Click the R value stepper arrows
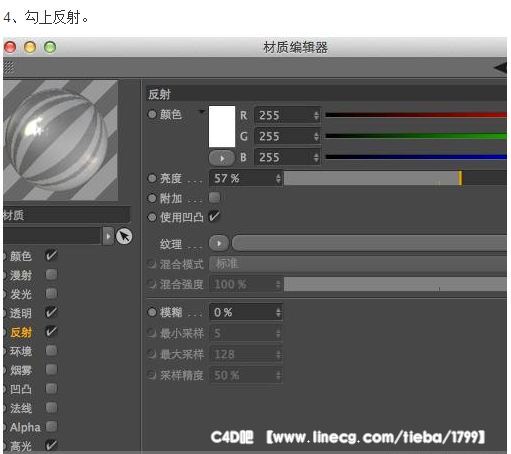 [316, 116]
